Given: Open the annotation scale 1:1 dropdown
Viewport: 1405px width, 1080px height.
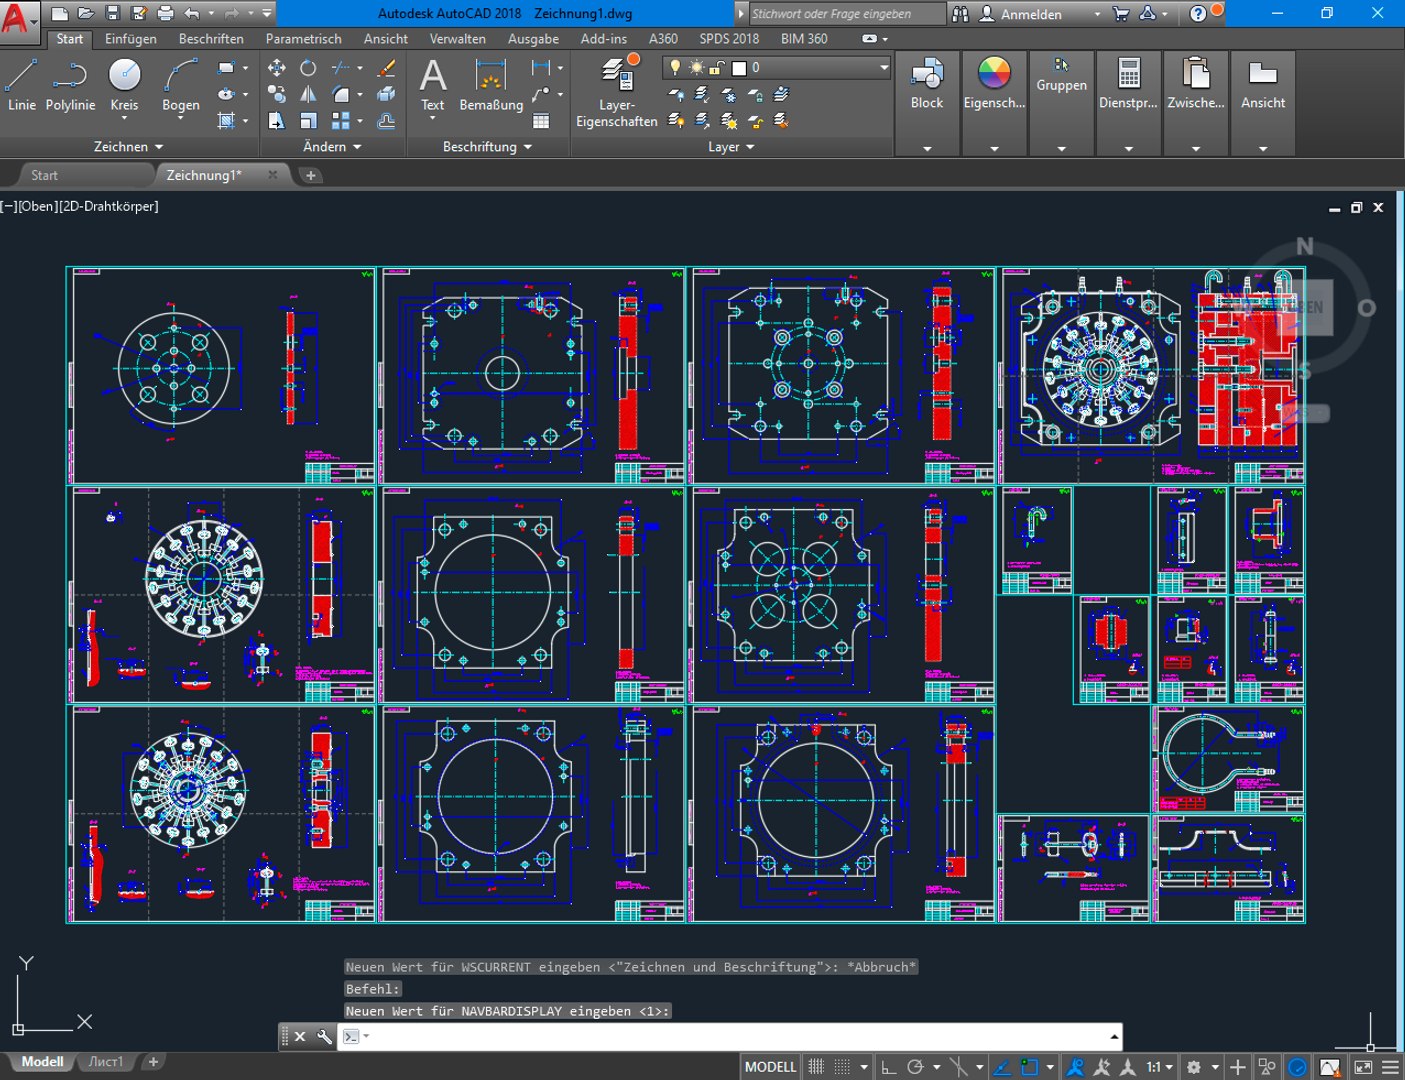Looking at the screenshot, I should click(1160, 1067).
